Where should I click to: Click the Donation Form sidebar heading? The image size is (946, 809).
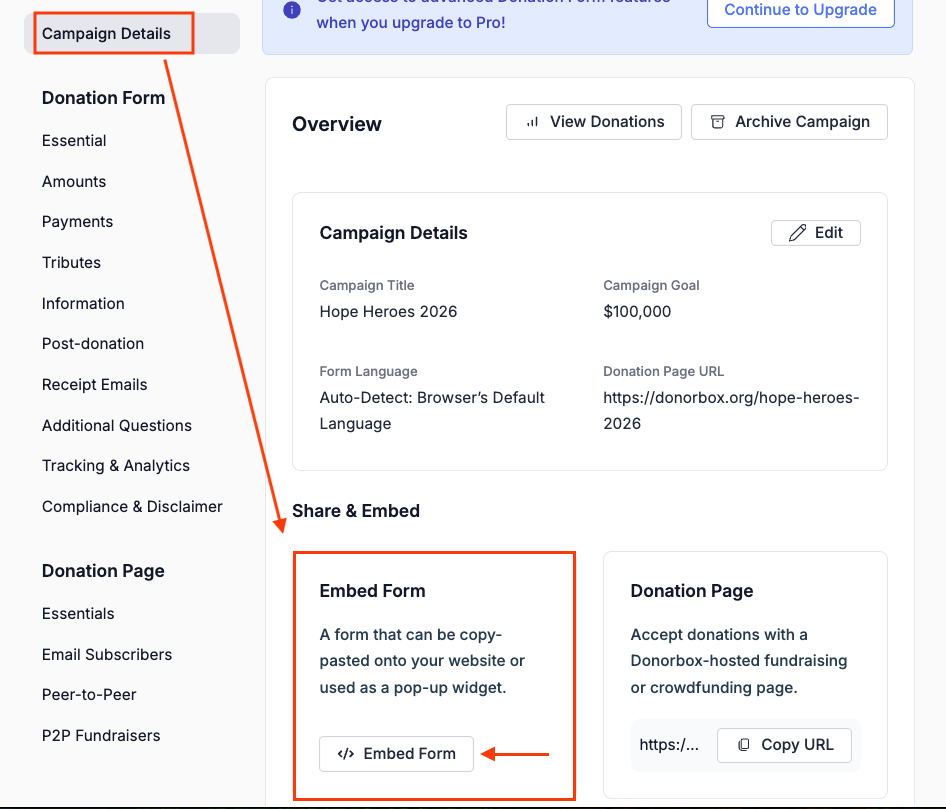point(103,98)
